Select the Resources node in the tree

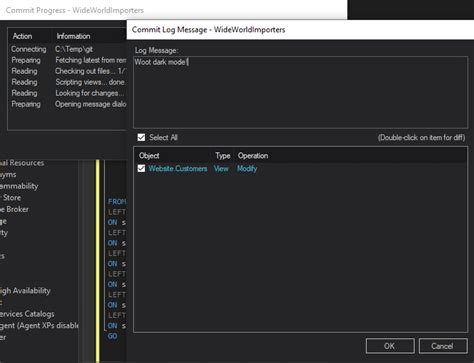(x=22, y=163)
